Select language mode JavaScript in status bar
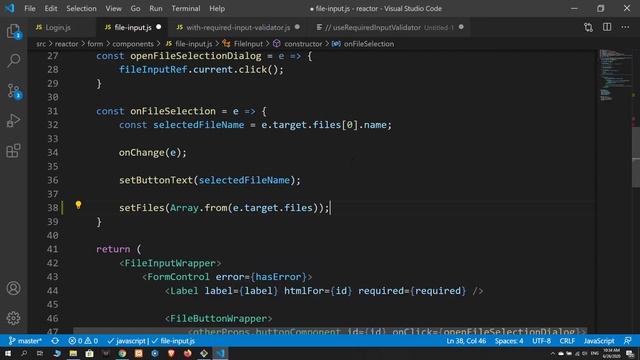 (x=599, y=341)
